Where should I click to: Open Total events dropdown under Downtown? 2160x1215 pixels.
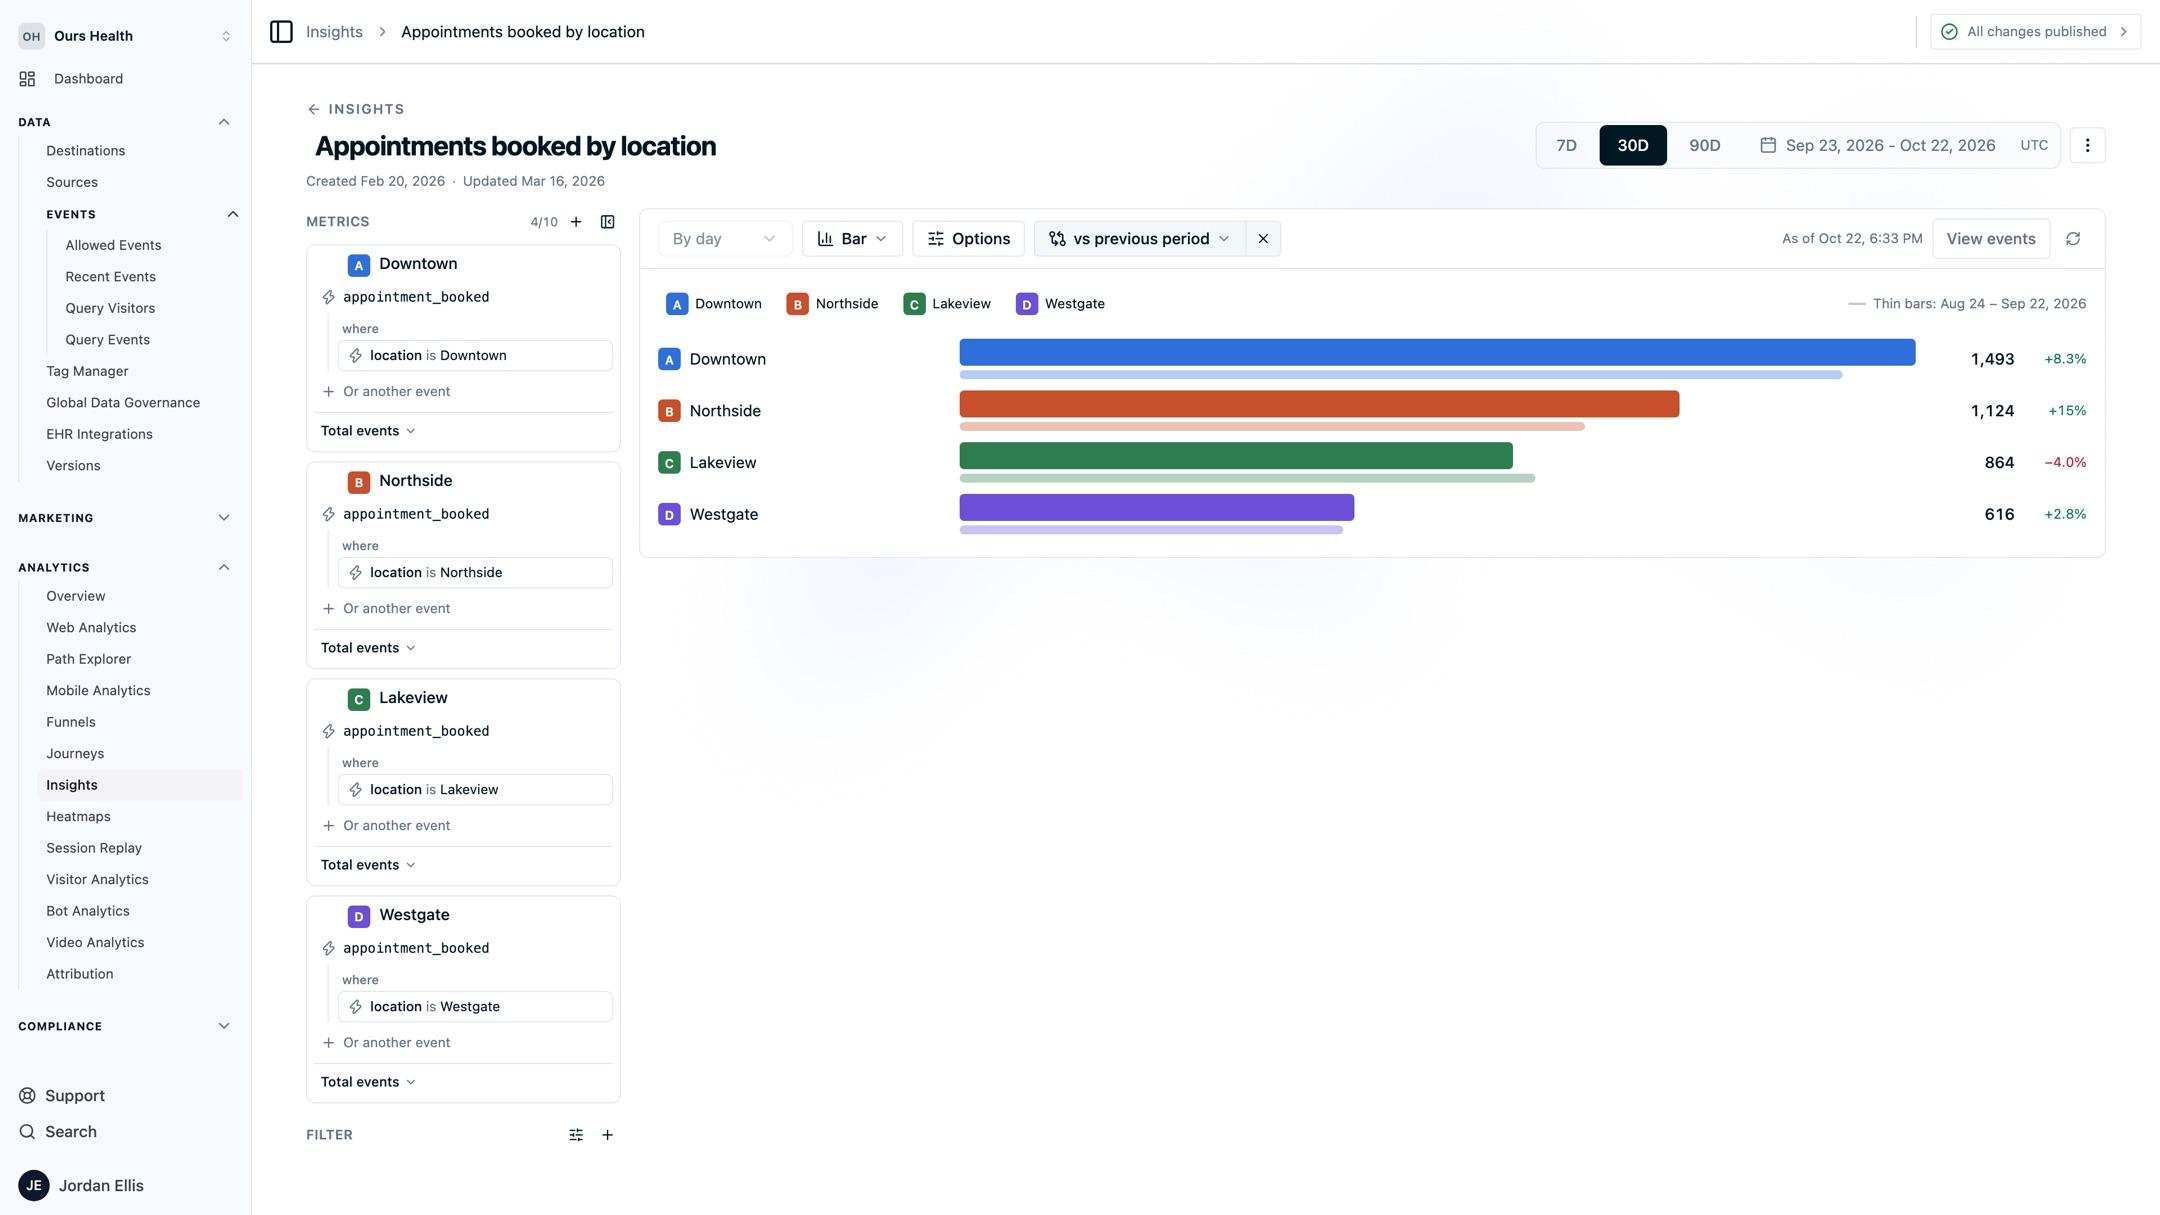click(x=368, y=431)
